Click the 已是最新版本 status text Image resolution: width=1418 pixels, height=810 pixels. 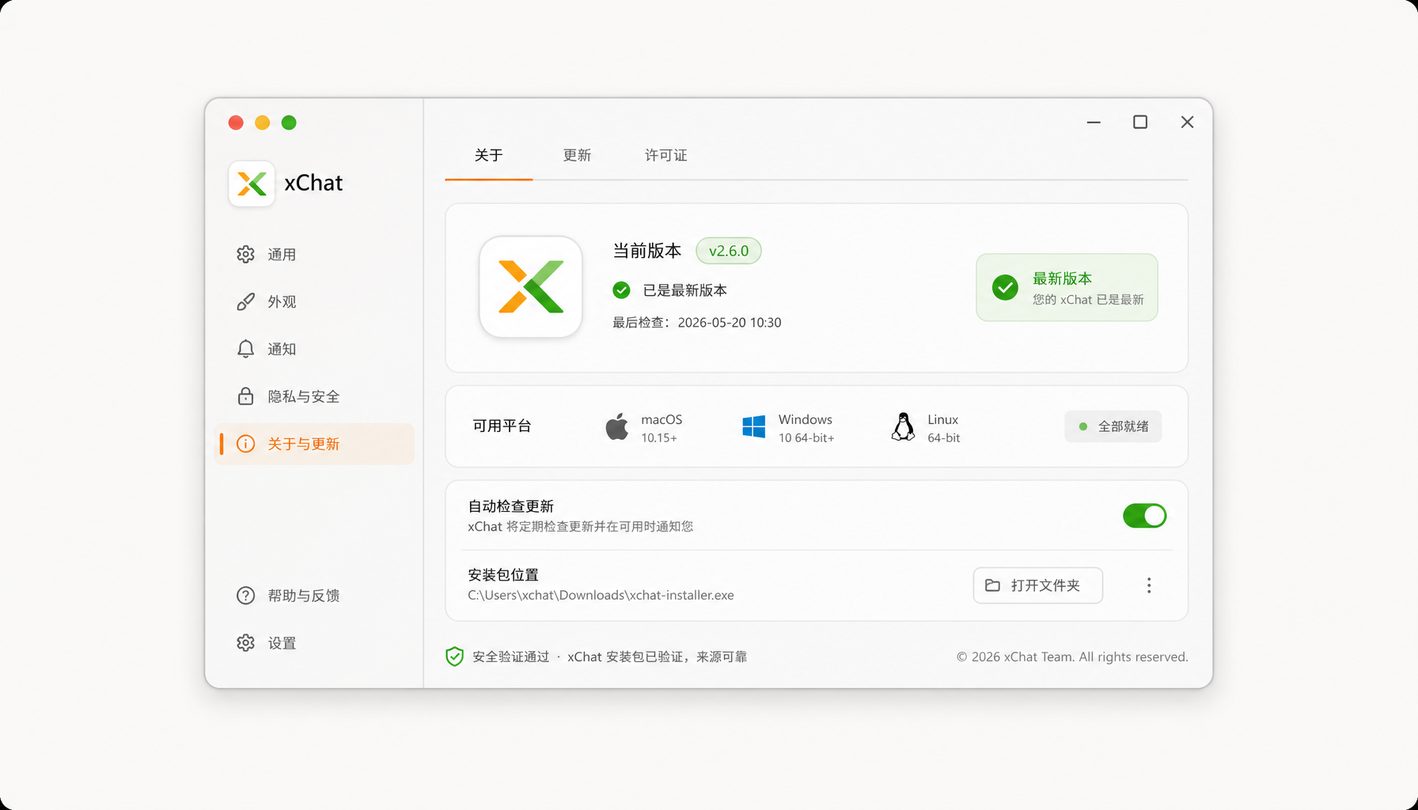(x=685, y=291)
